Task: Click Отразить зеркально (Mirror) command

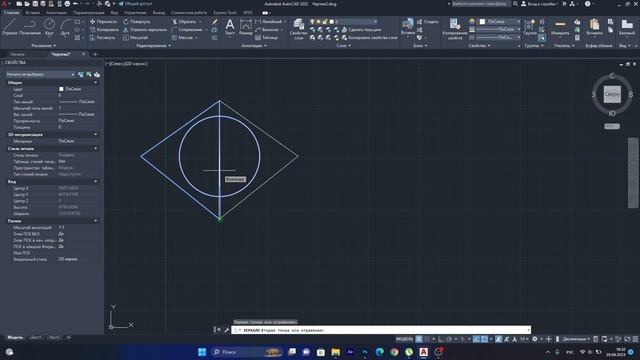Action: click(x=145, y=30)
